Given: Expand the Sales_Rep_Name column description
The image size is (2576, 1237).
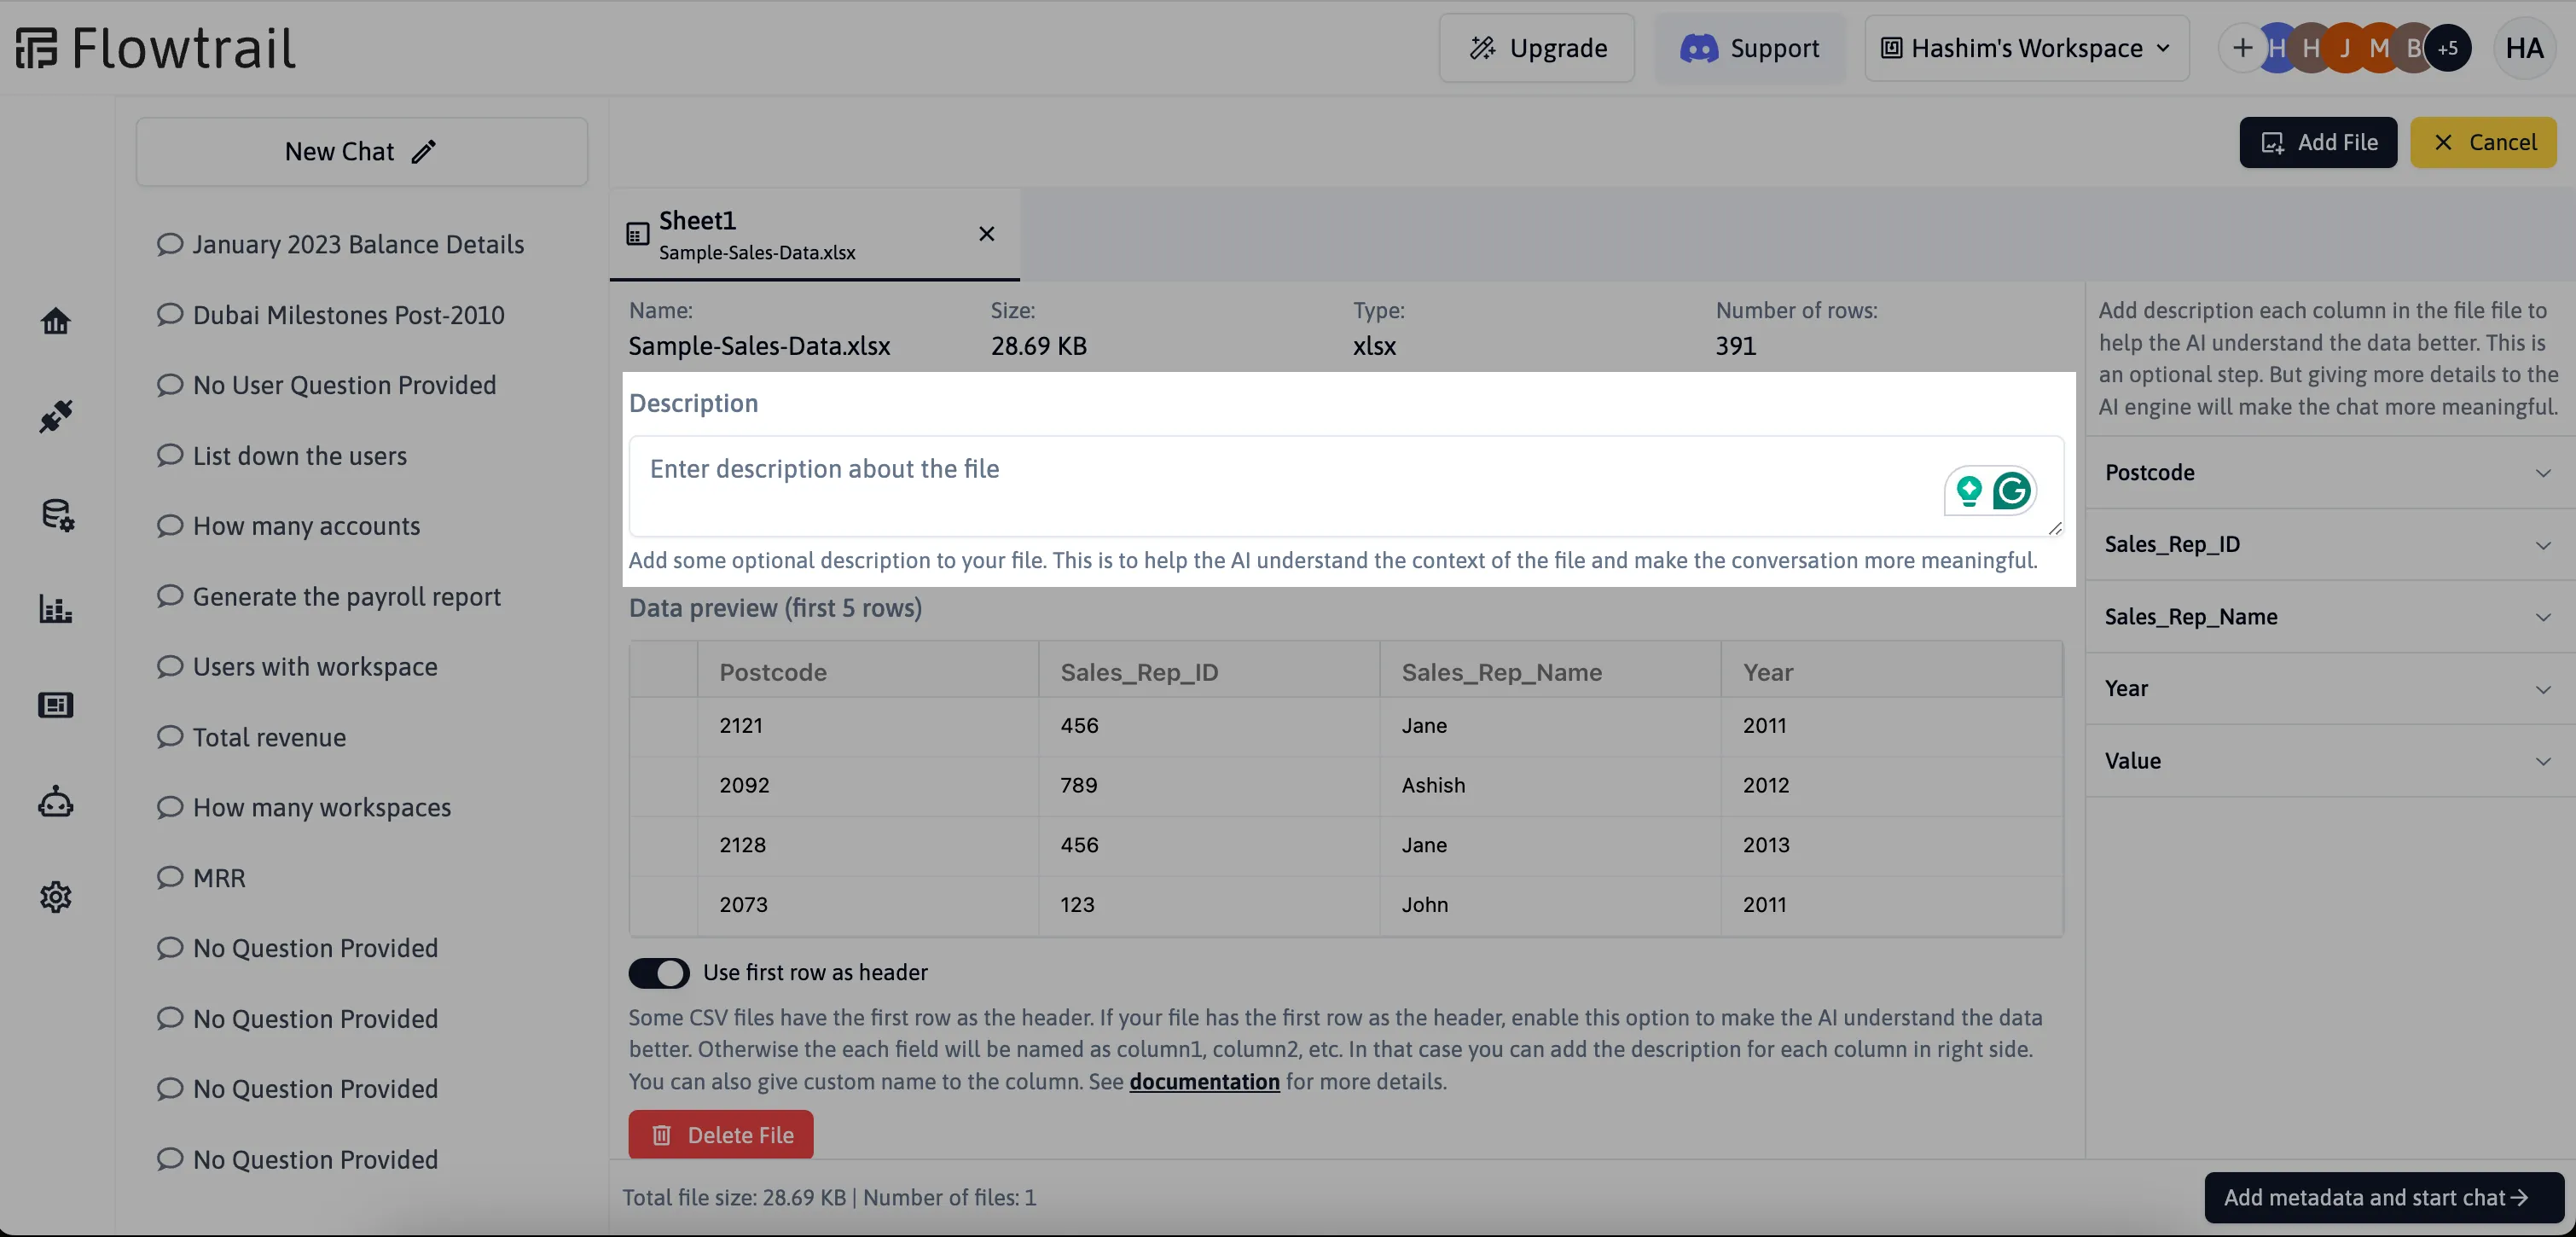Looking at the screenshot, I should [2330, 617].
